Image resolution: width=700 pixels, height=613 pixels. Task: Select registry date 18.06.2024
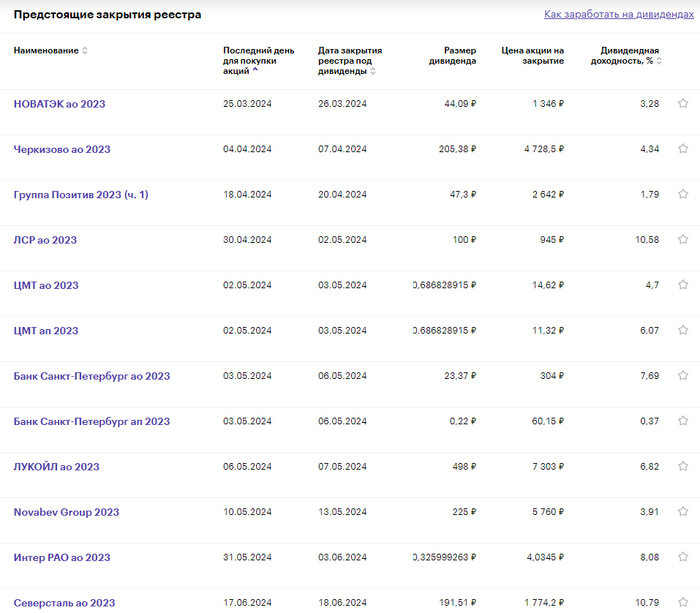tap(342, 603)
